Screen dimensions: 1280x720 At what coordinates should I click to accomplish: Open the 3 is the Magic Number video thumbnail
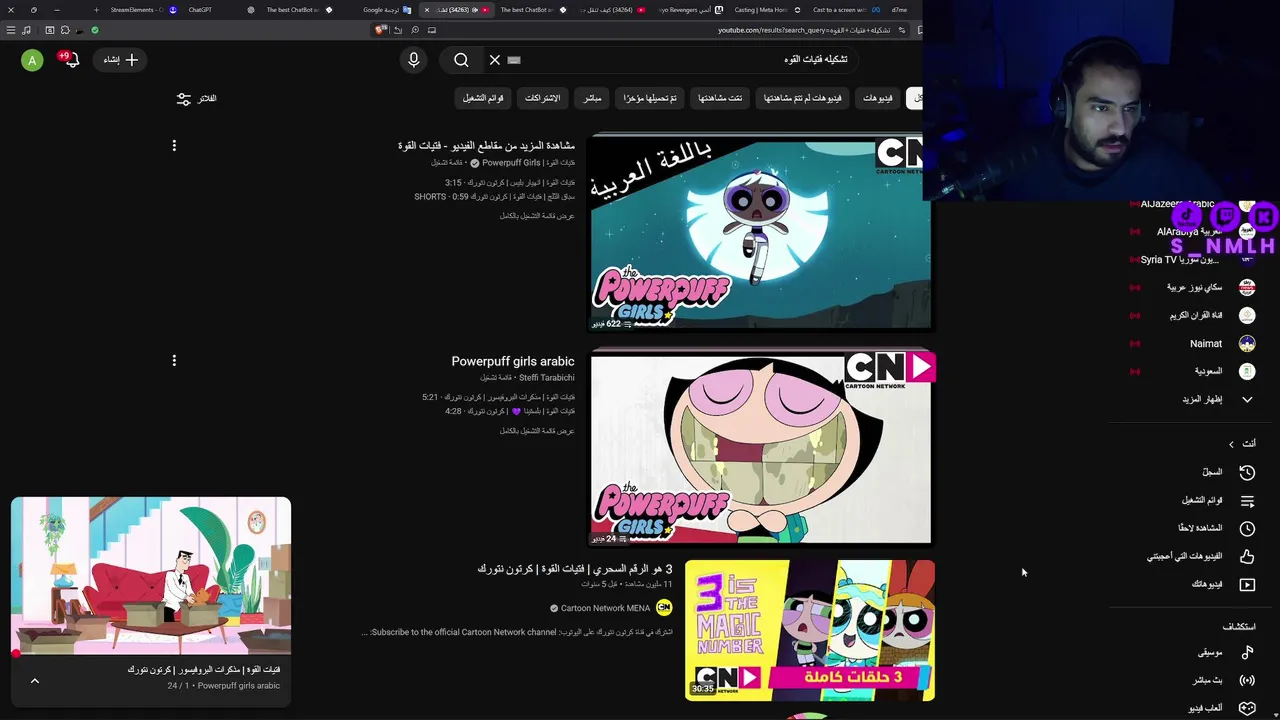tap(810, 630)
